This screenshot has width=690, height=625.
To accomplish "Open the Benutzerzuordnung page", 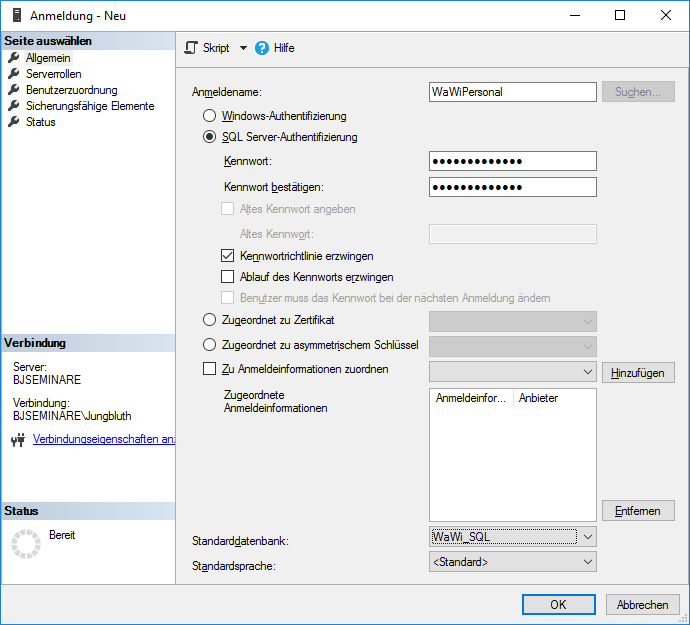I will coord(71,90).
